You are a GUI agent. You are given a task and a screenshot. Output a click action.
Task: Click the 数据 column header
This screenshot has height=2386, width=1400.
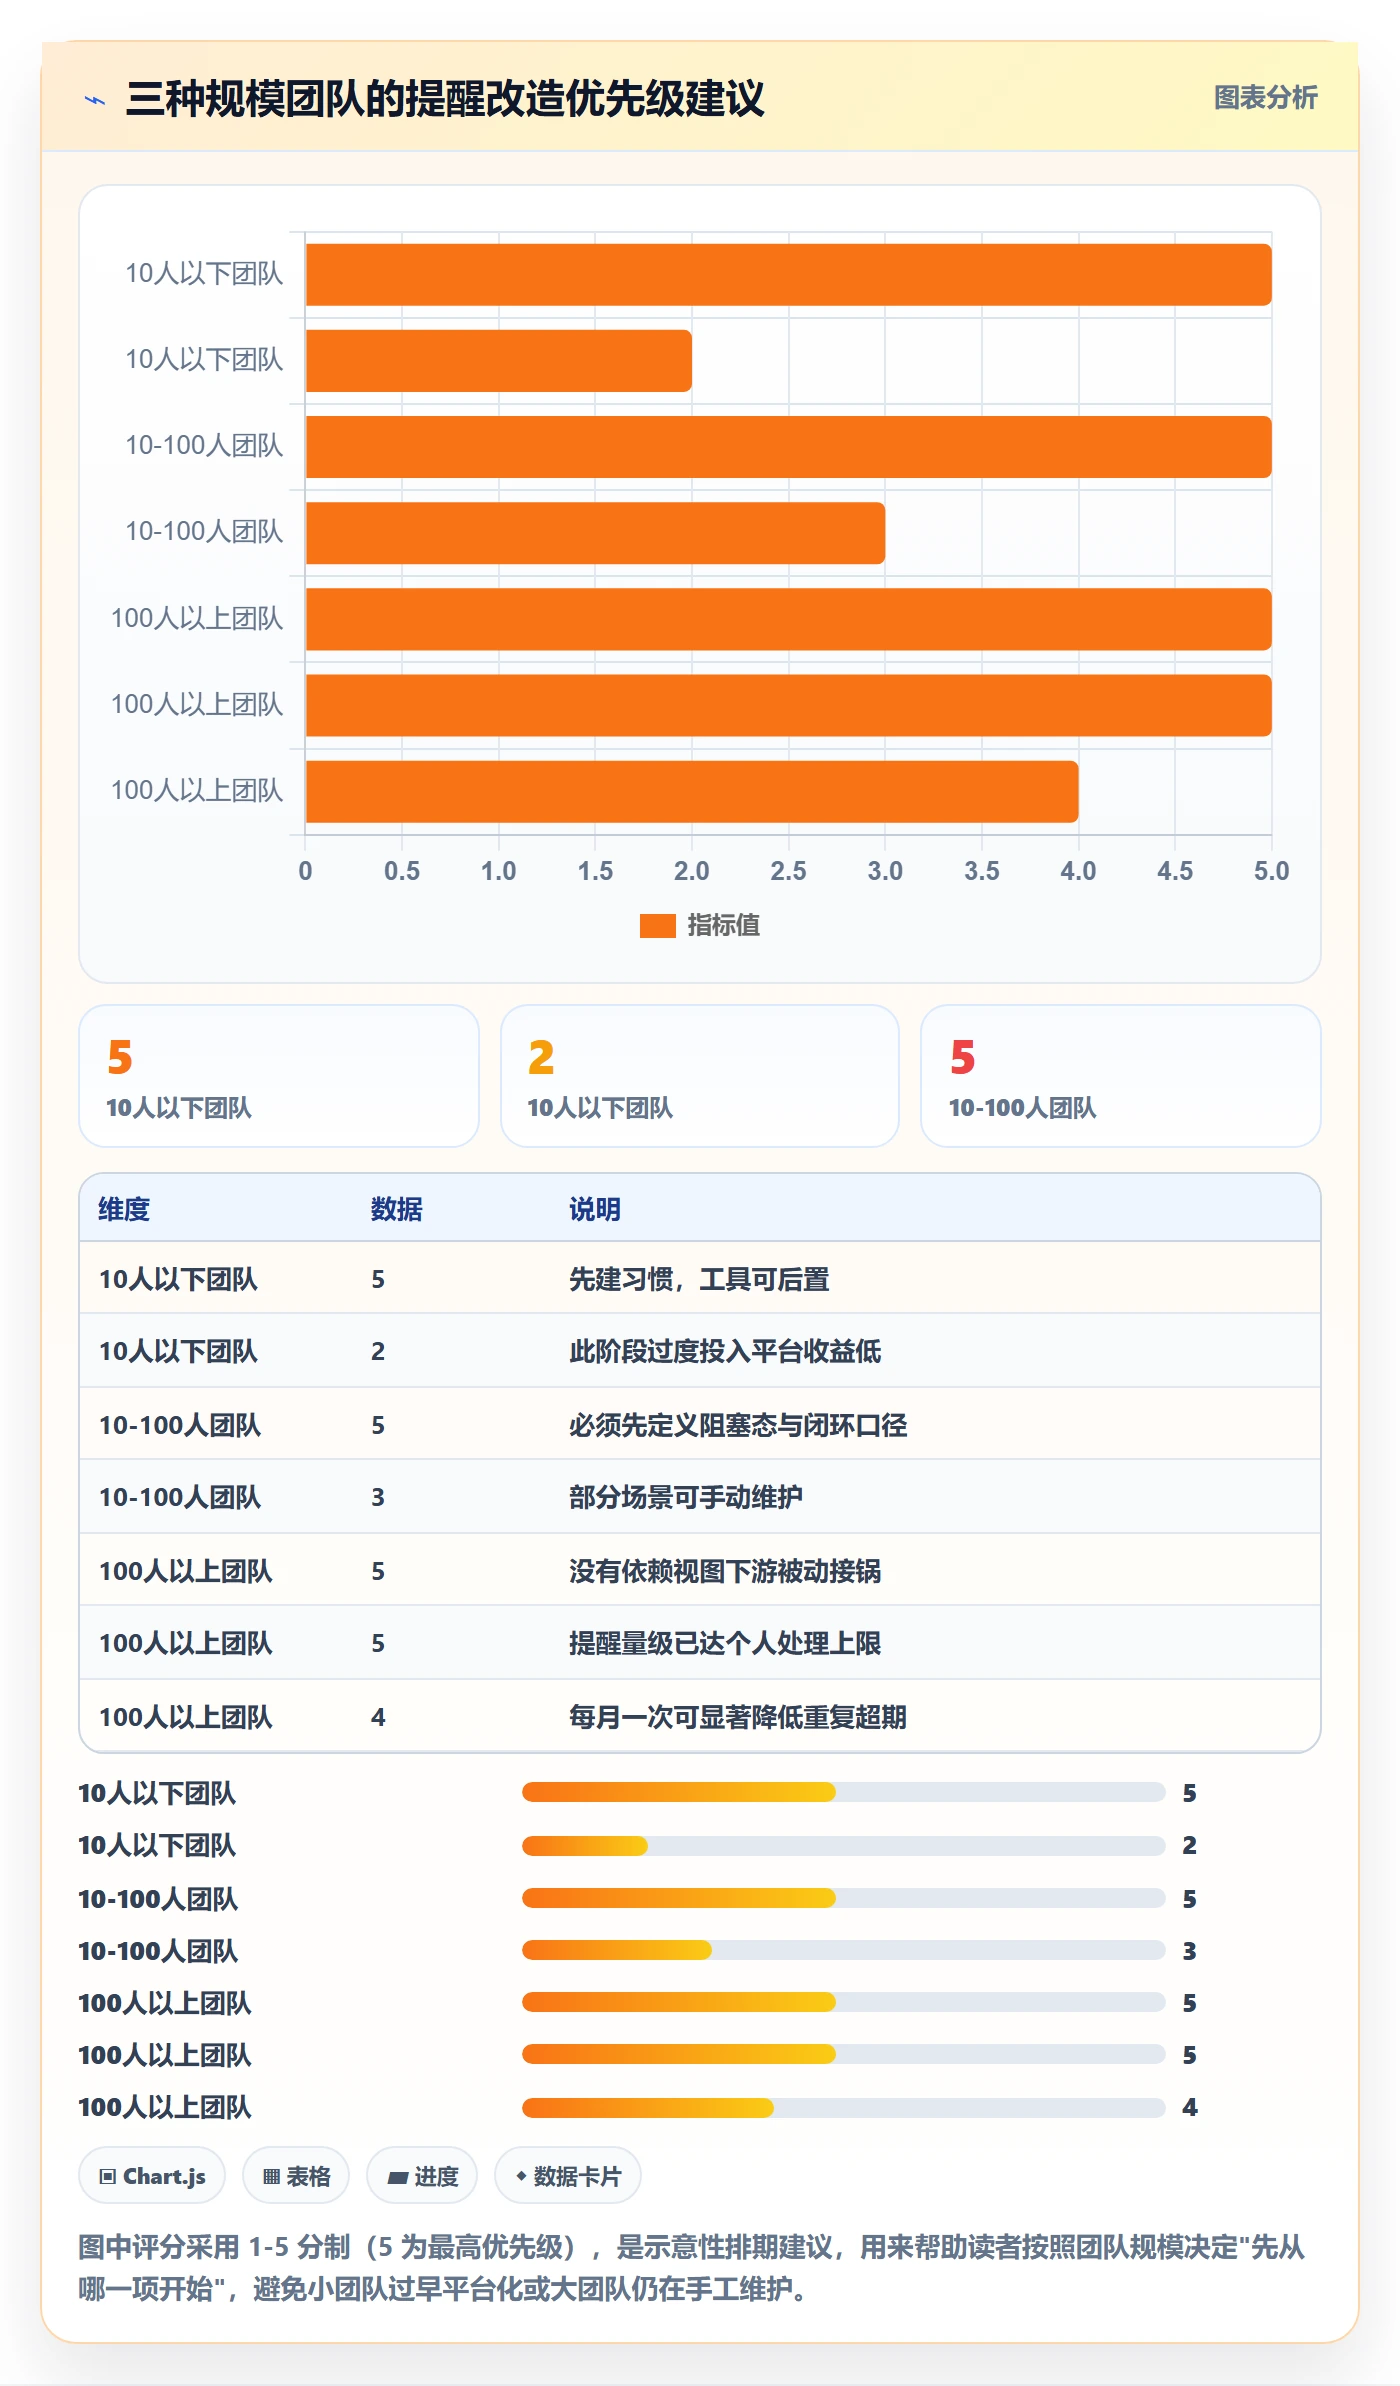(397, 1209)
